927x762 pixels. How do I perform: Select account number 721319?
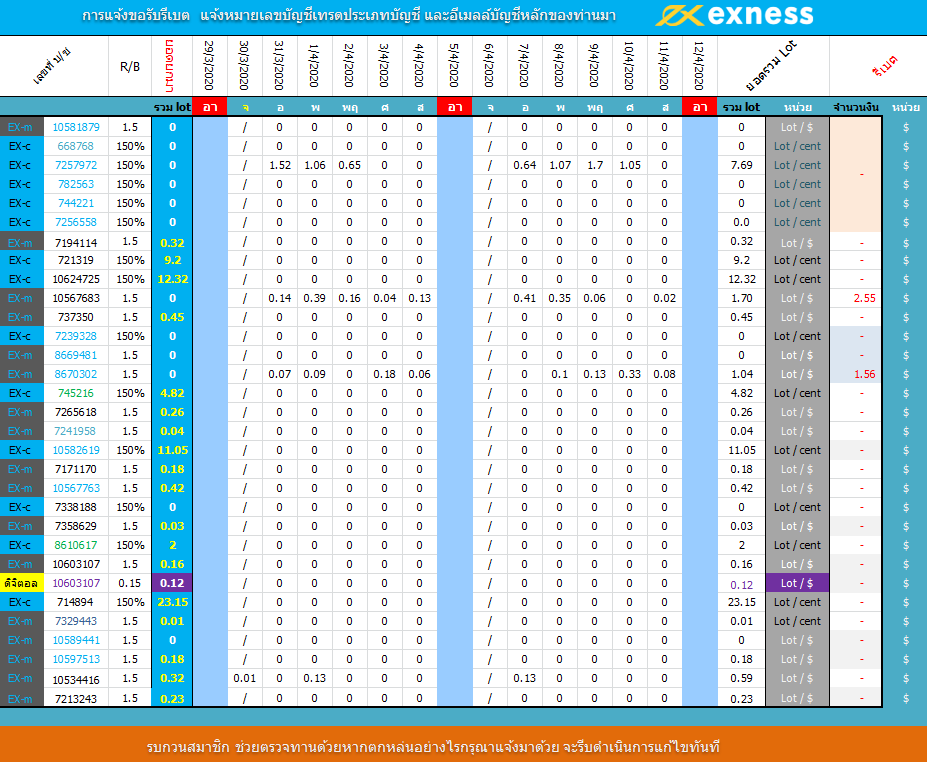tap(76, 260)
